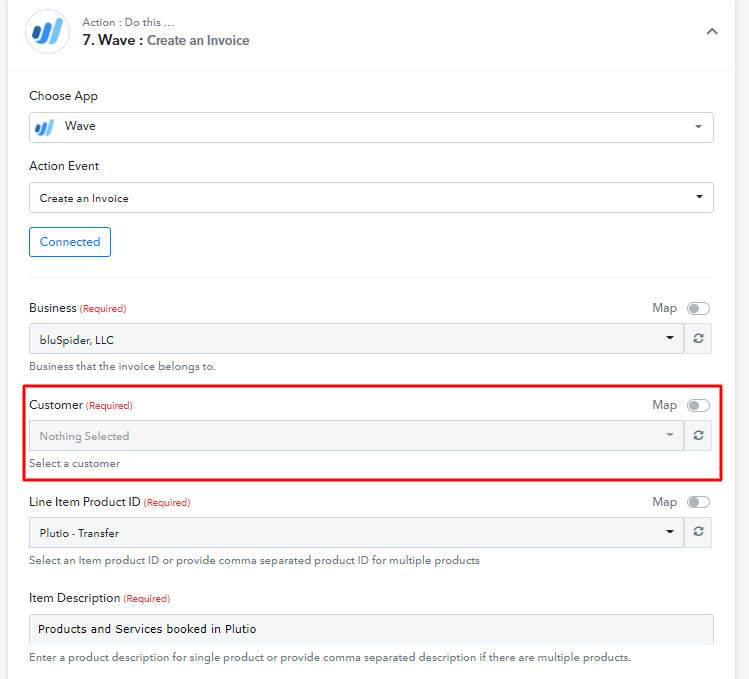Refresh the Customer field list
749x679 pixels.
coord(698,435)
